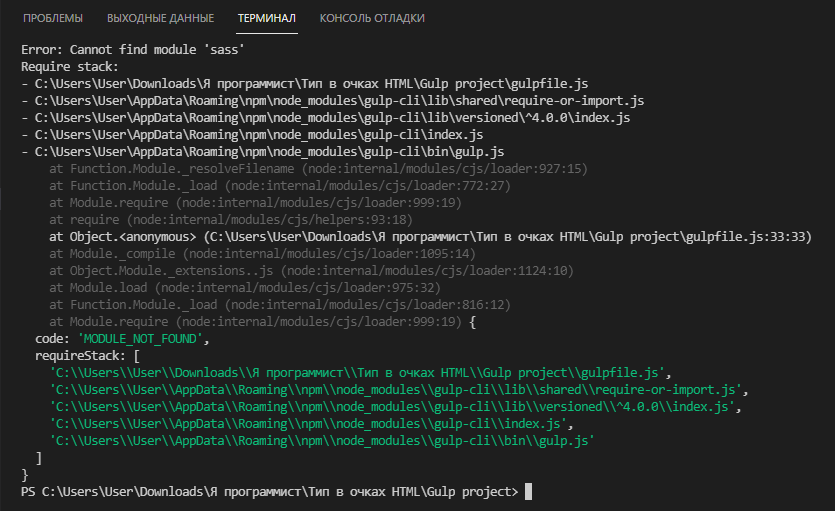835x511 pixels.
Task: Select the ТЕРМИНАЛ tab
Action: (266, 18)
